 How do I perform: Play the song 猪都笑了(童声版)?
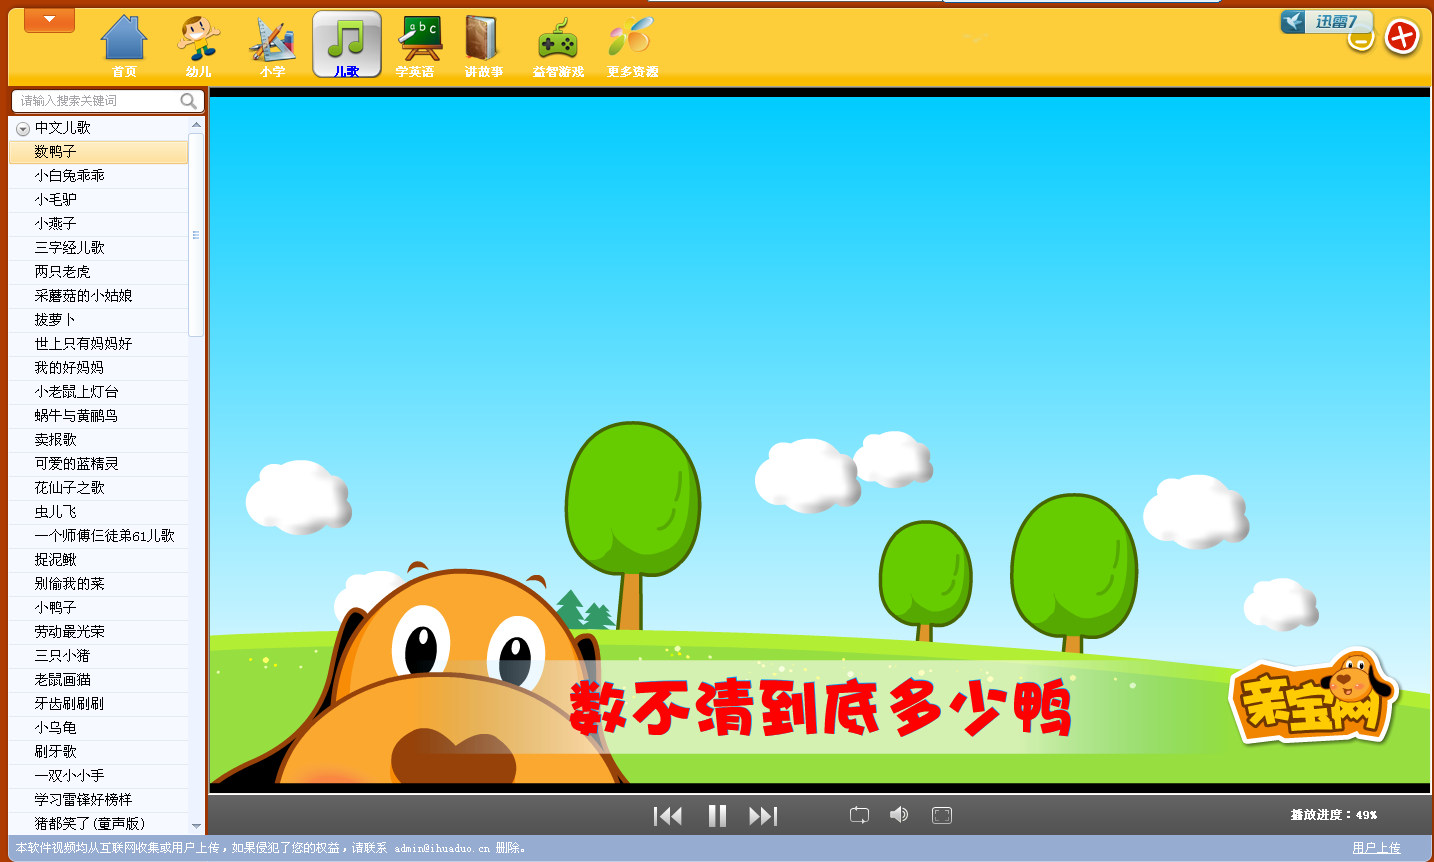coord(98,824)
